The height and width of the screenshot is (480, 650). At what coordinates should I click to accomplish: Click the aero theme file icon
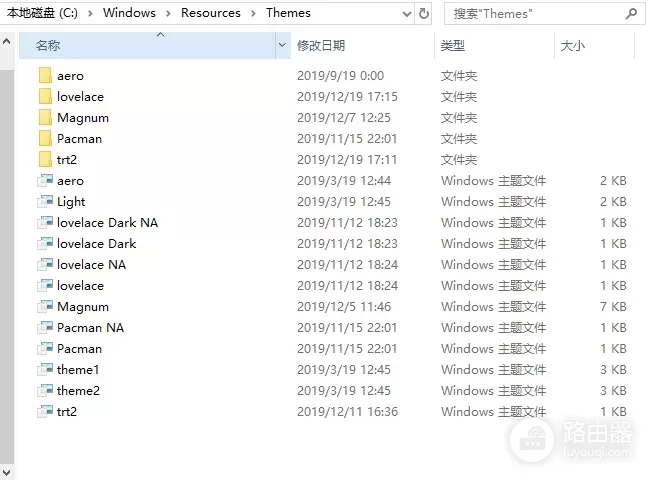pyautogui.click(x=45, y=181)
